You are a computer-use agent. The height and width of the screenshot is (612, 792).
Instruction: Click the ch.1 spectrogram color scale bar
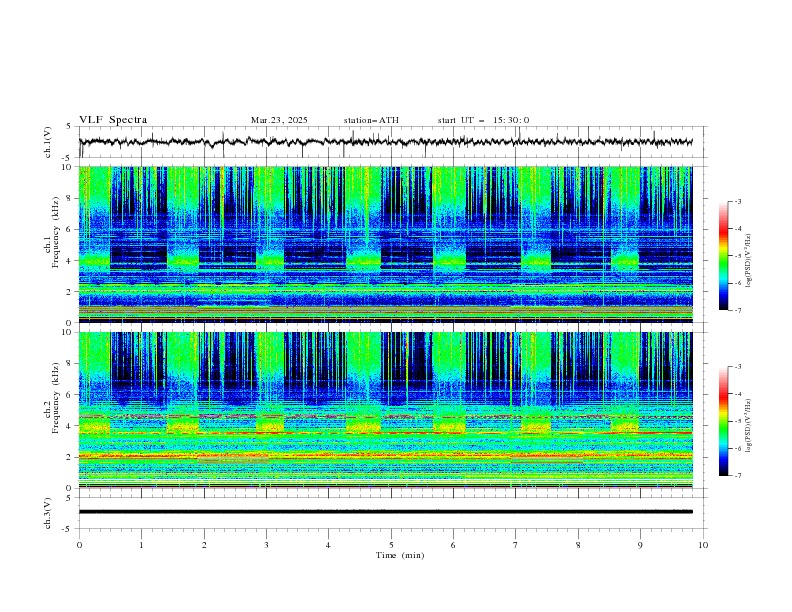(x=723, y=255)
